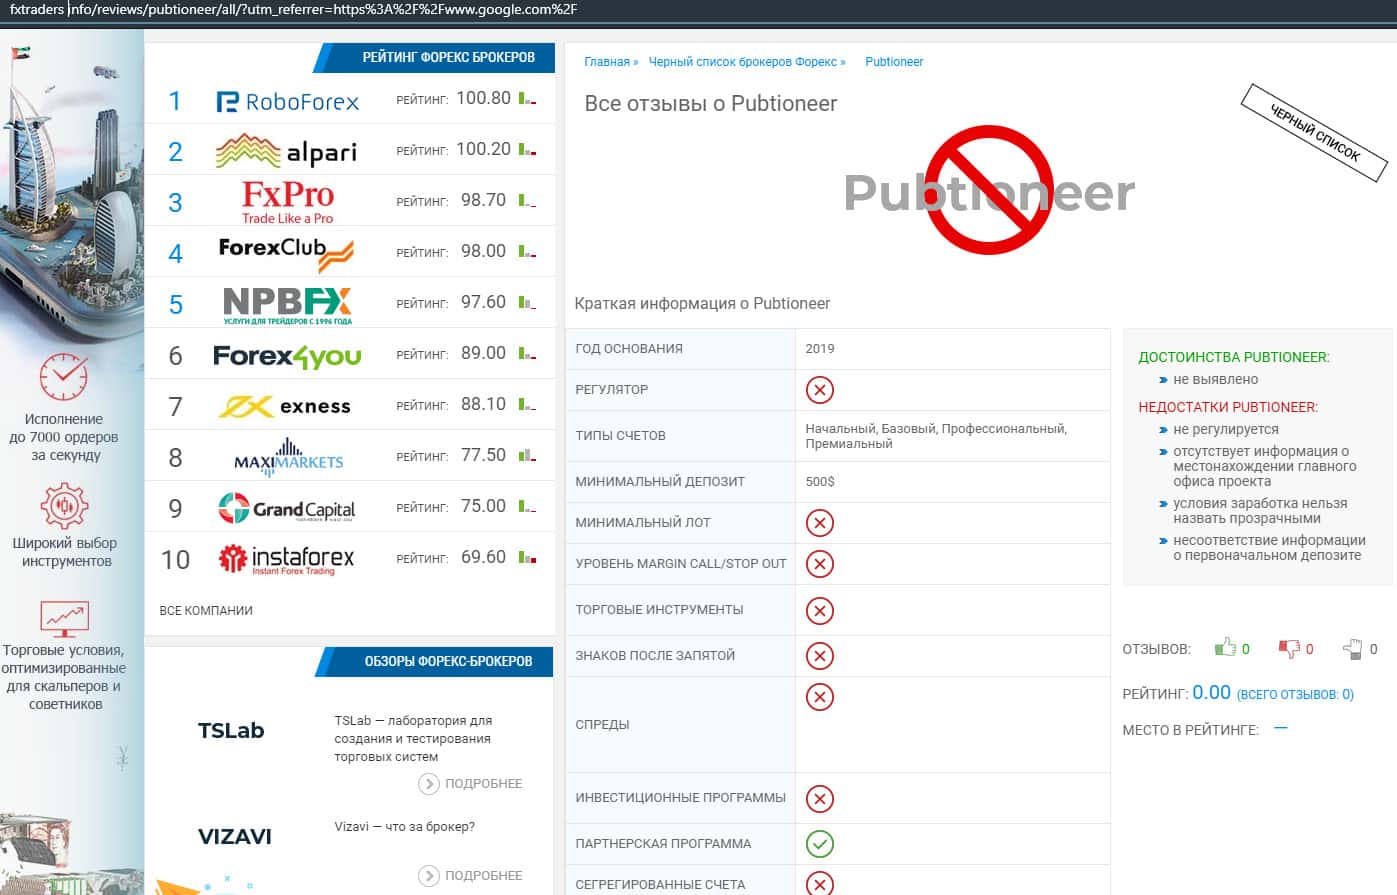Open the MaxiMarkets broker logo
The height and width of the screenshot is (895, 1397).
[288, 457]
